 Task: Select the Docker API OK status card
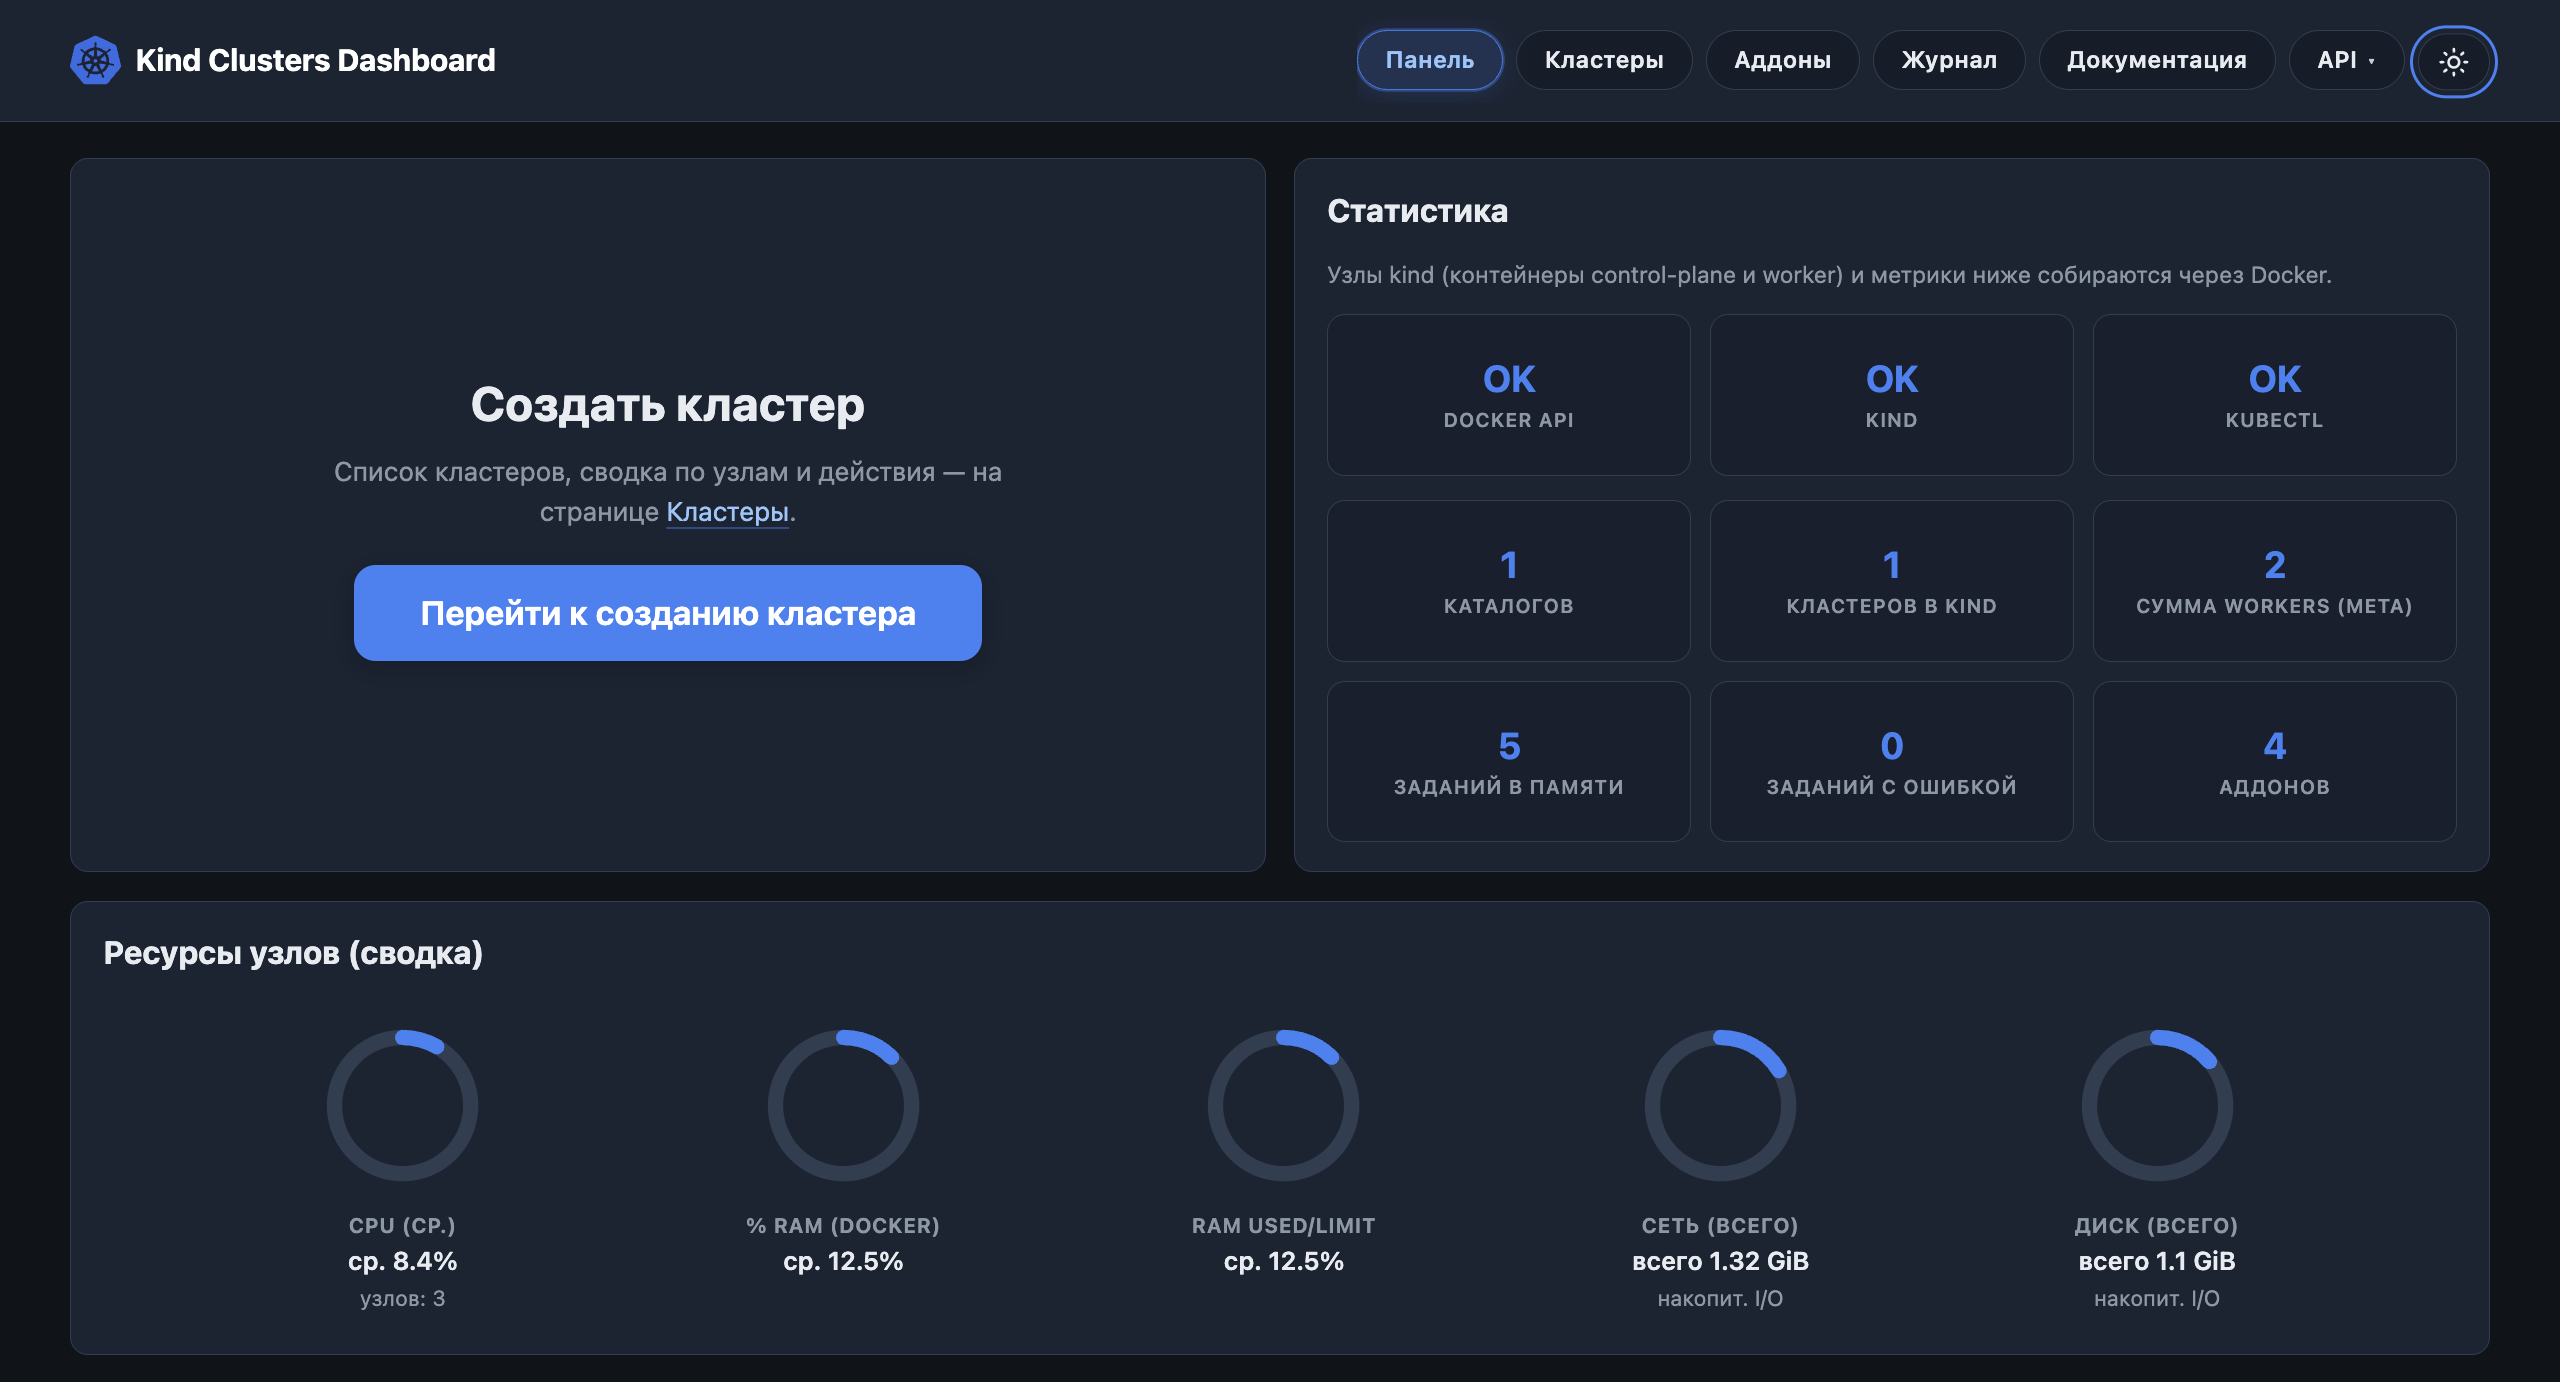pyautogui.click(x=1509, y=395)
